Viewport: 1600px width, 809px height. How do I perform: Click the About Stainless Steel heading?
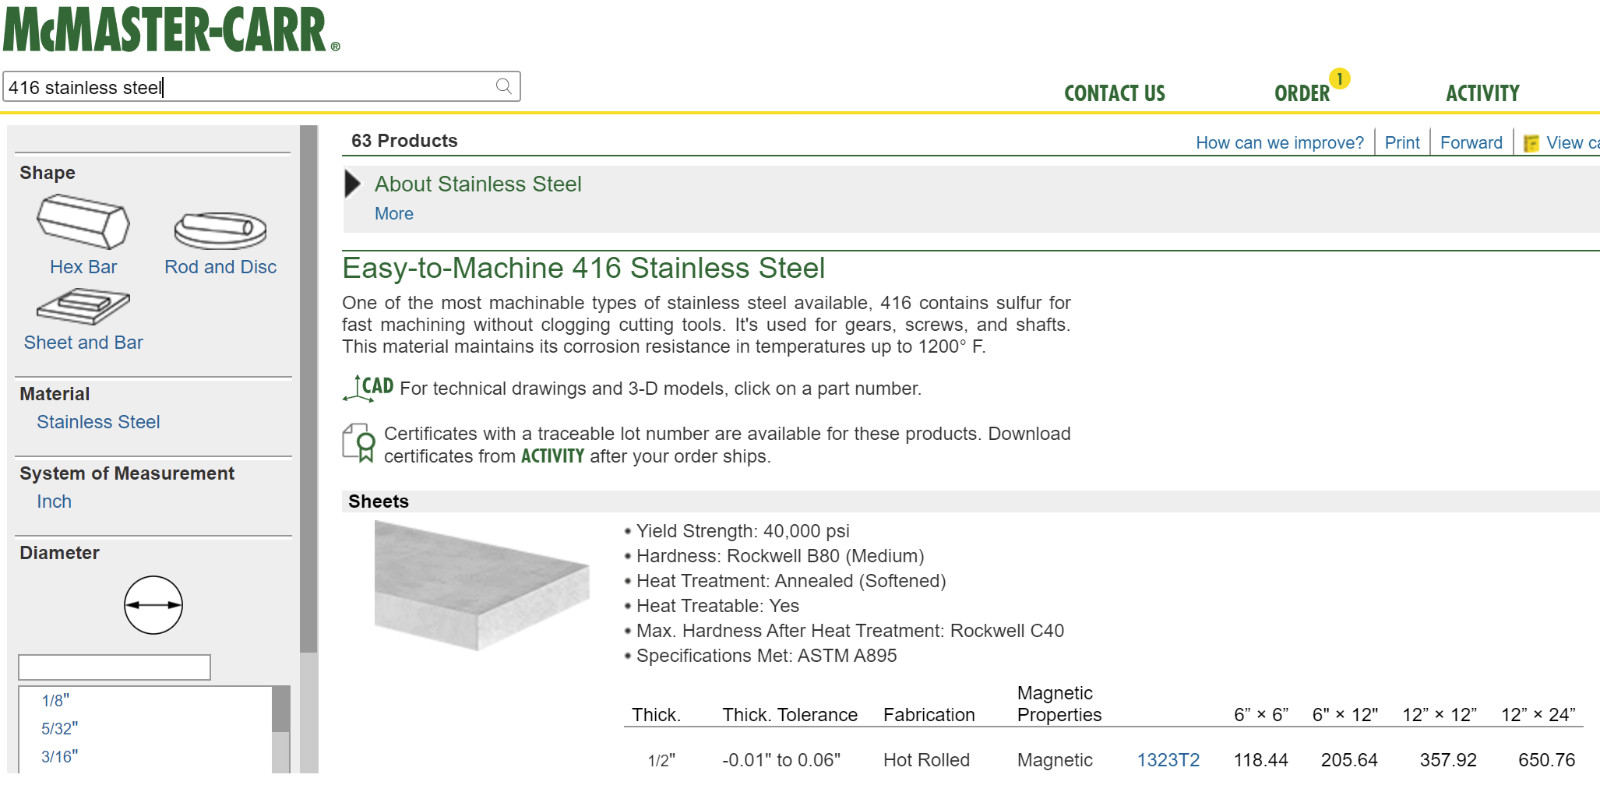[x=478, y=184]
